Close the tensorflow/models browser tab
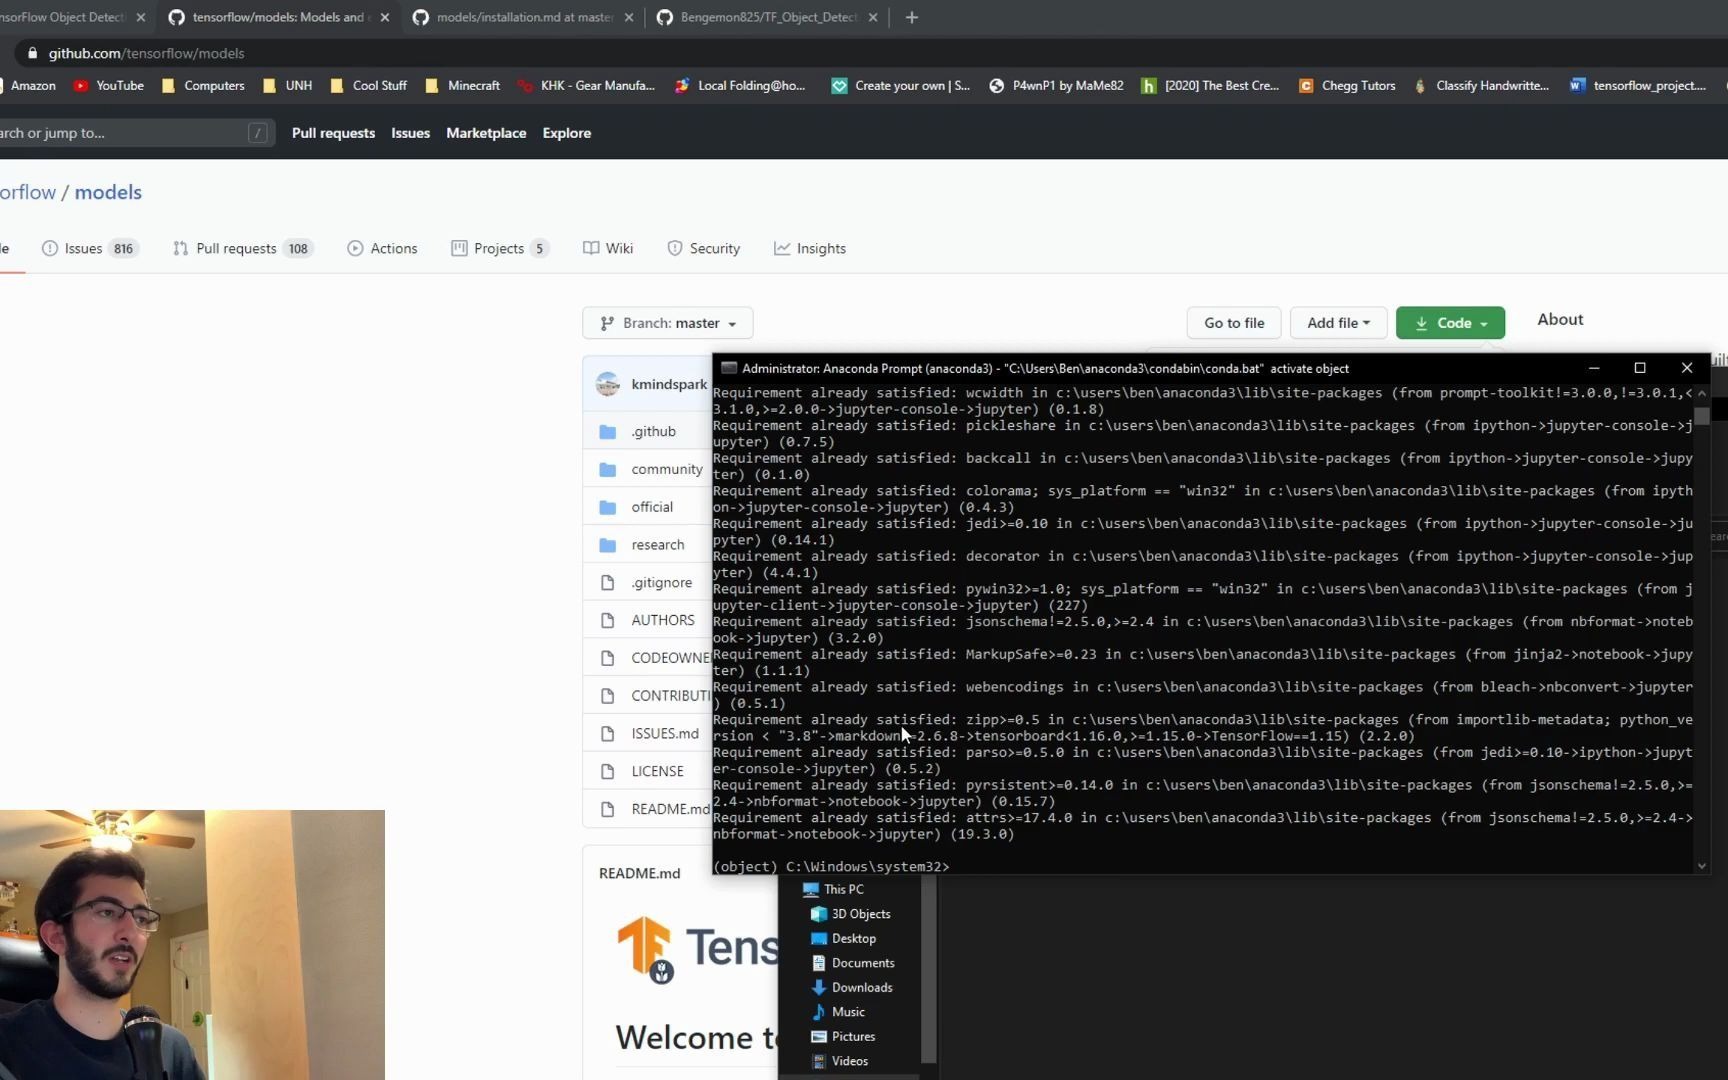This screenshot has height=1080, width=1728. click(385, 17)
